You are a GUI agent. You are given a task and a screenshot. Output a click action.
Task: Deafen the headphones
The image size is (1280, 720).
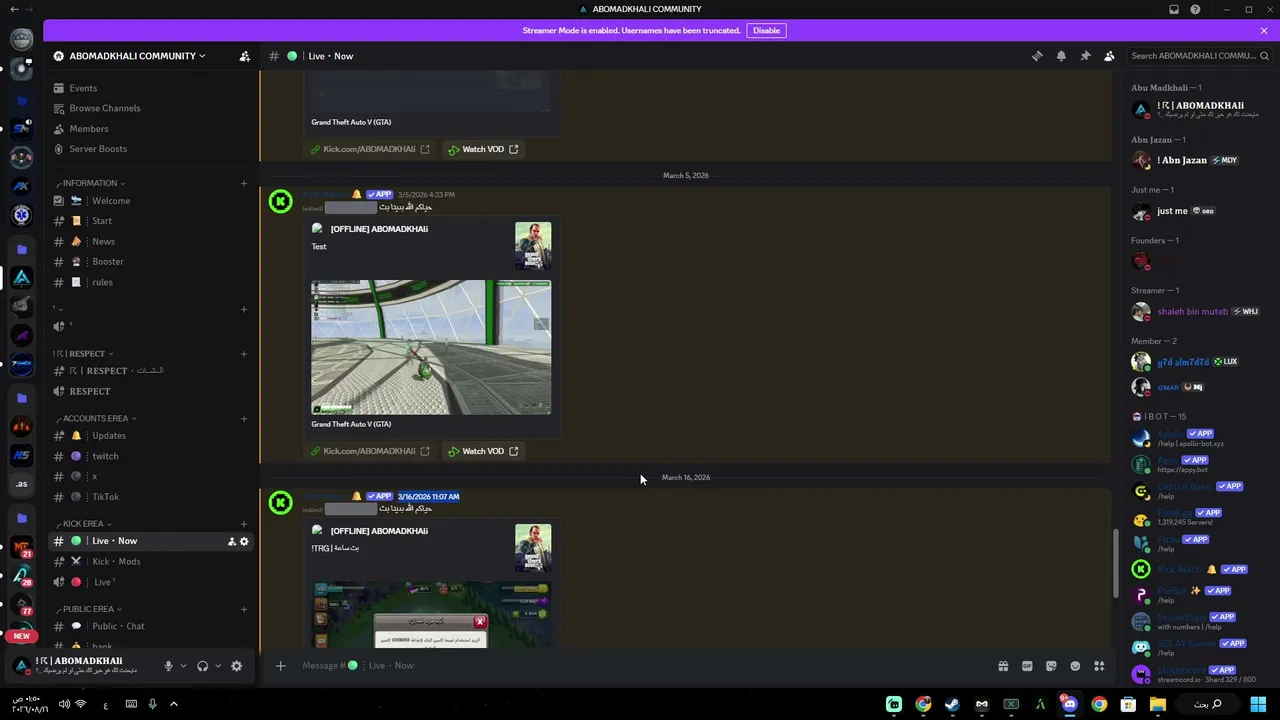pyautogui.click(x=202, y=666)
